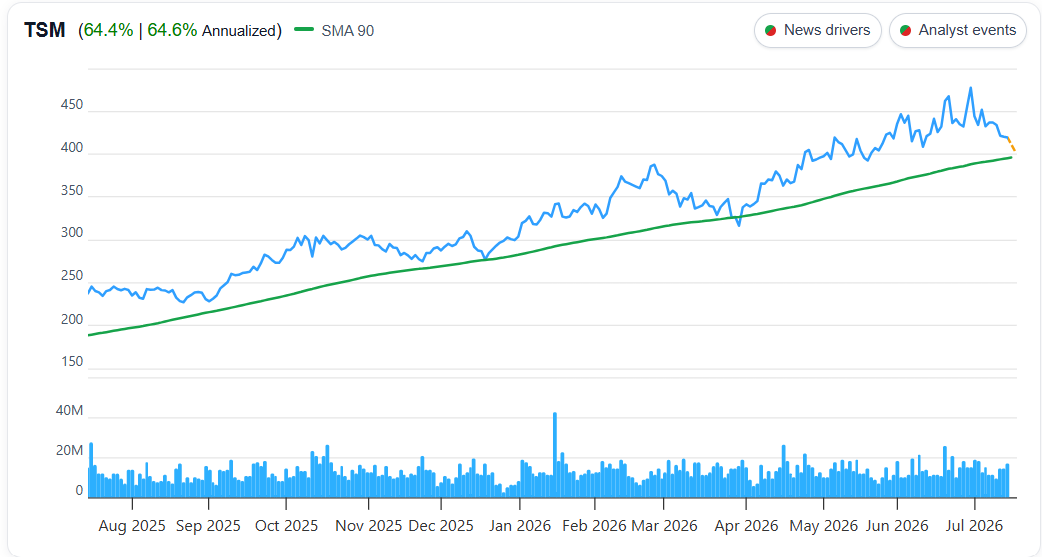Click the 350 price axis label
The width and height of the screenshot is (1042, 557).
coord(72,191)
